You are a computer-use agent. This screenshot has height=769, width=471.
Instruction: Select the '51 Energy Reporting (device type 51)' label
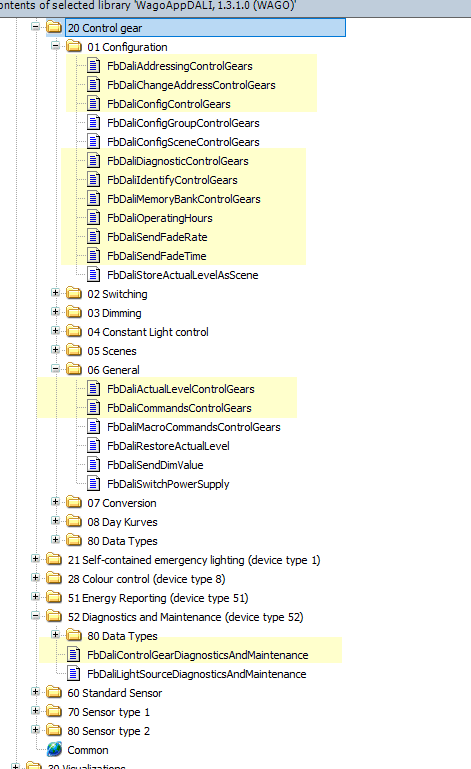pos(158,598)
